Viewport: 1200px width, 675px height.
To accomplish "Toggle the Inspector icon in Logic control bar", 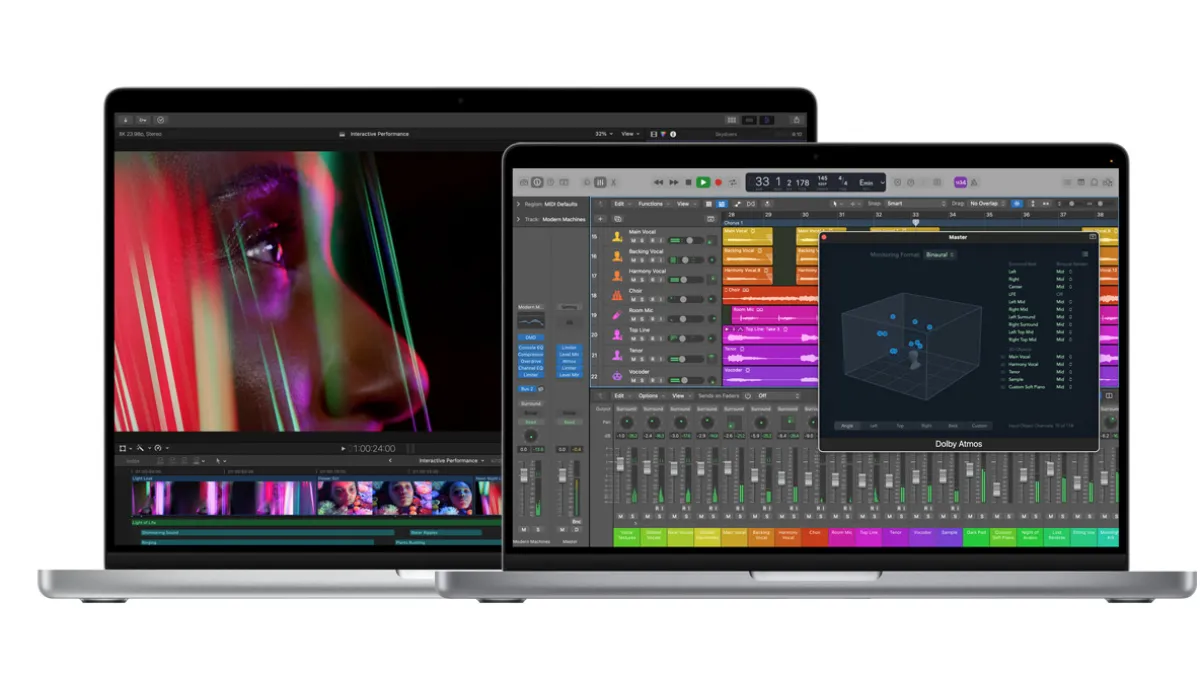I will point(537,182).
